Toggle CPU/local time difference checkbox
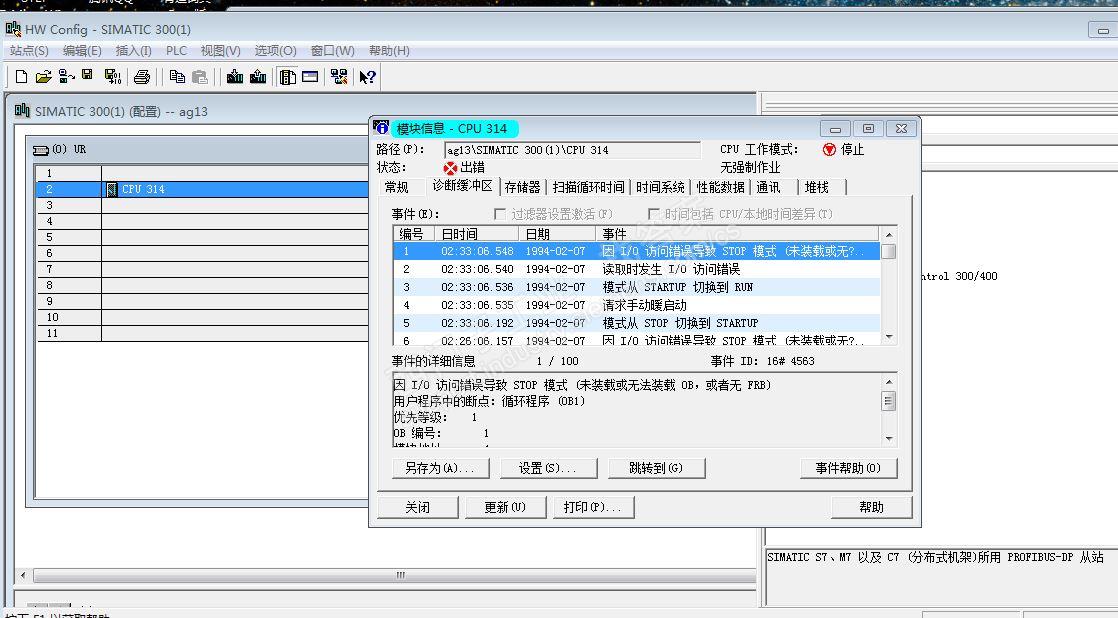The image size is (1118, 618). click(653, 214)
